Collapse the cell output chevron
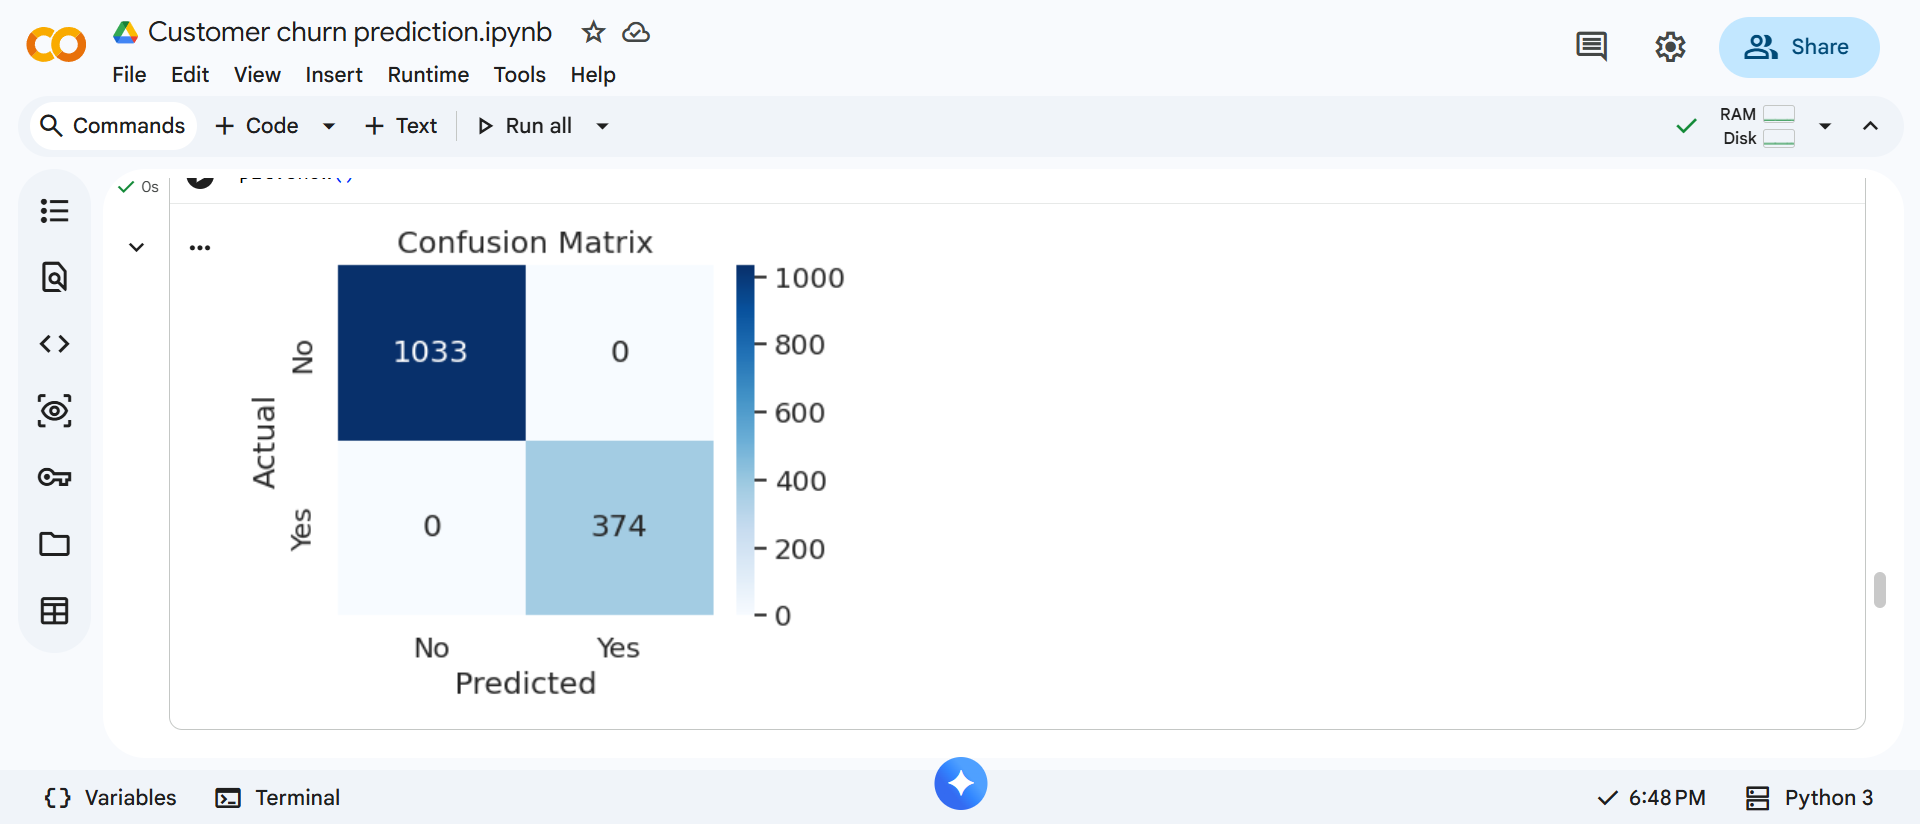 (x=137, y=247)
